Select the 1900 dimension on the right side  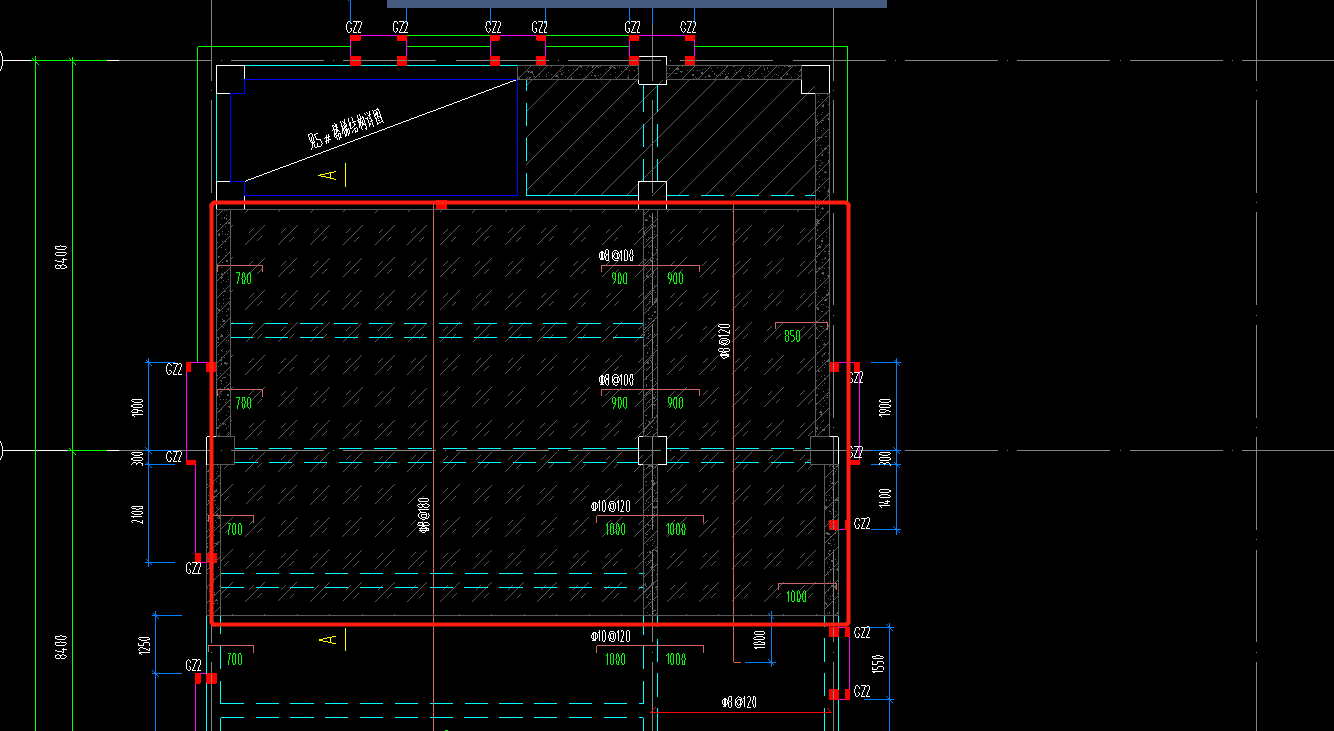pos(884,407)
